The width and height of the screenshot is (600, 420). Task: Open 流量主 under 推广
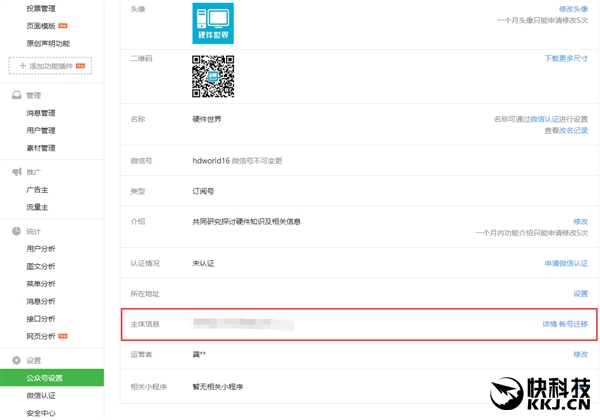pos(37,207)
